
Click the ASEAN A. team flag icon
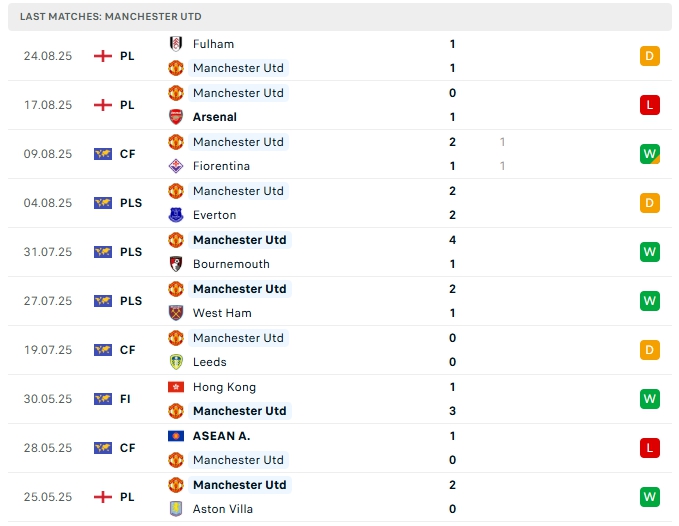pyautogui.click(x=176, y=436)
